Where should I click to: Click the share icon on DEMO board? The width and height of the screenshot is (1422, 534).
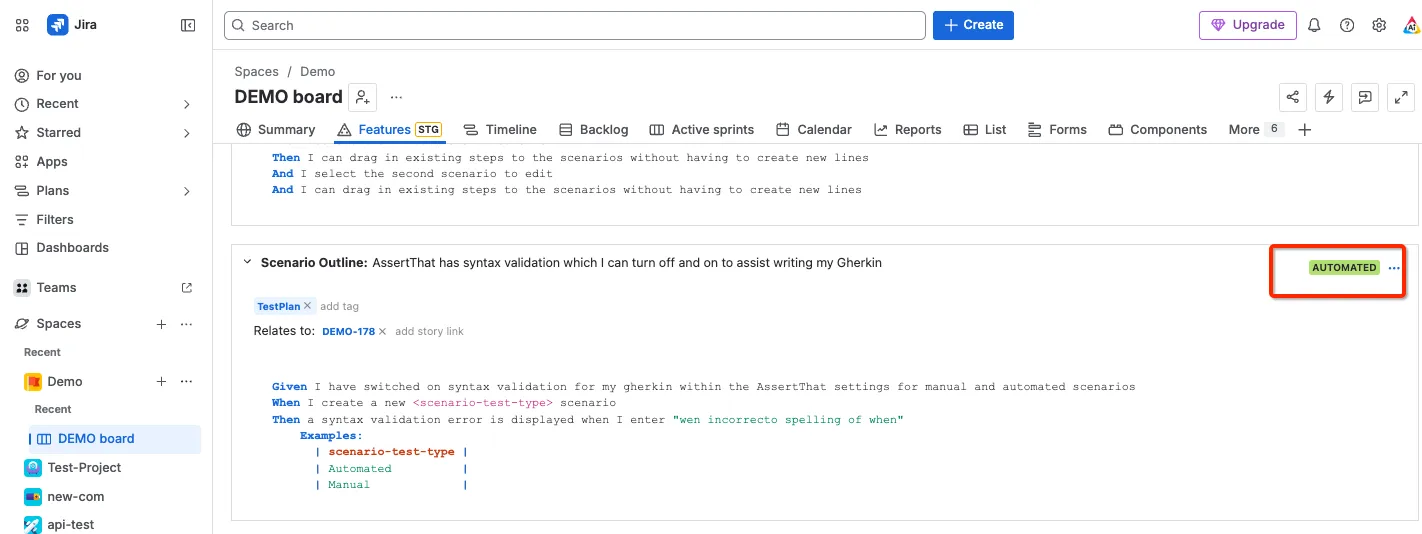[1293, 97]
